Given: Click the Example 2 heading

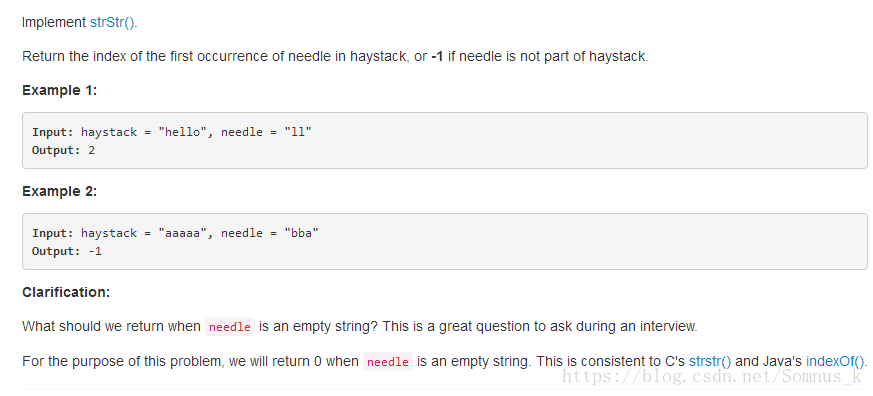Looking at the screenshot, I should (60, 192).
